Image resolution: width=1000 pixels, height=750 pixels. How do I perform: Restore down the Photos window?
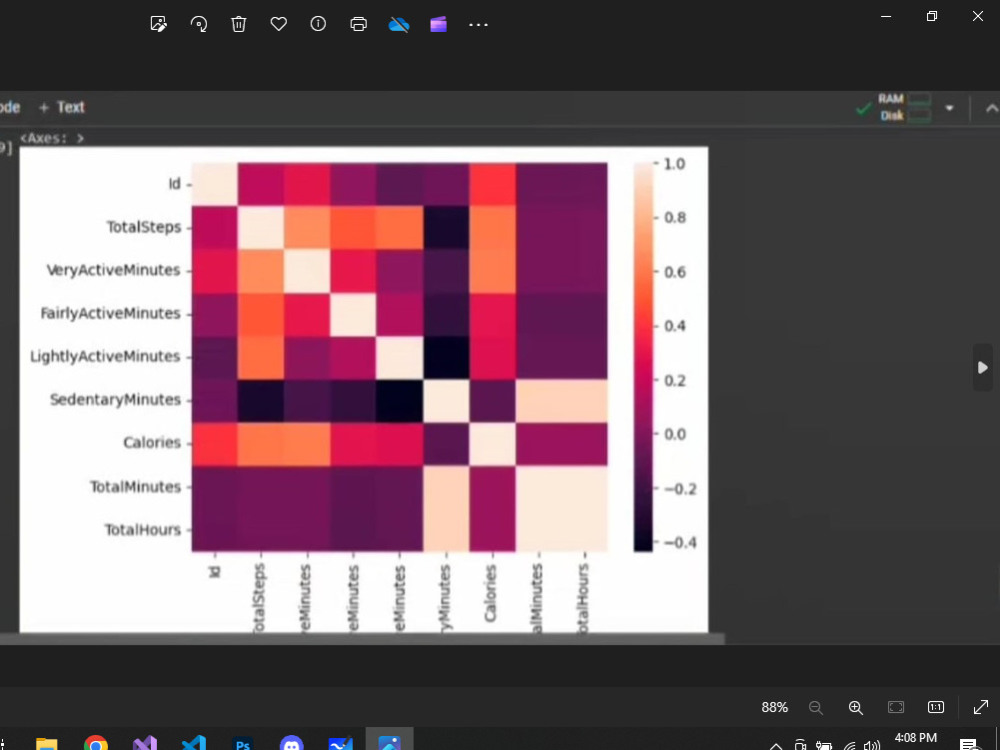[x=932, y=17]
